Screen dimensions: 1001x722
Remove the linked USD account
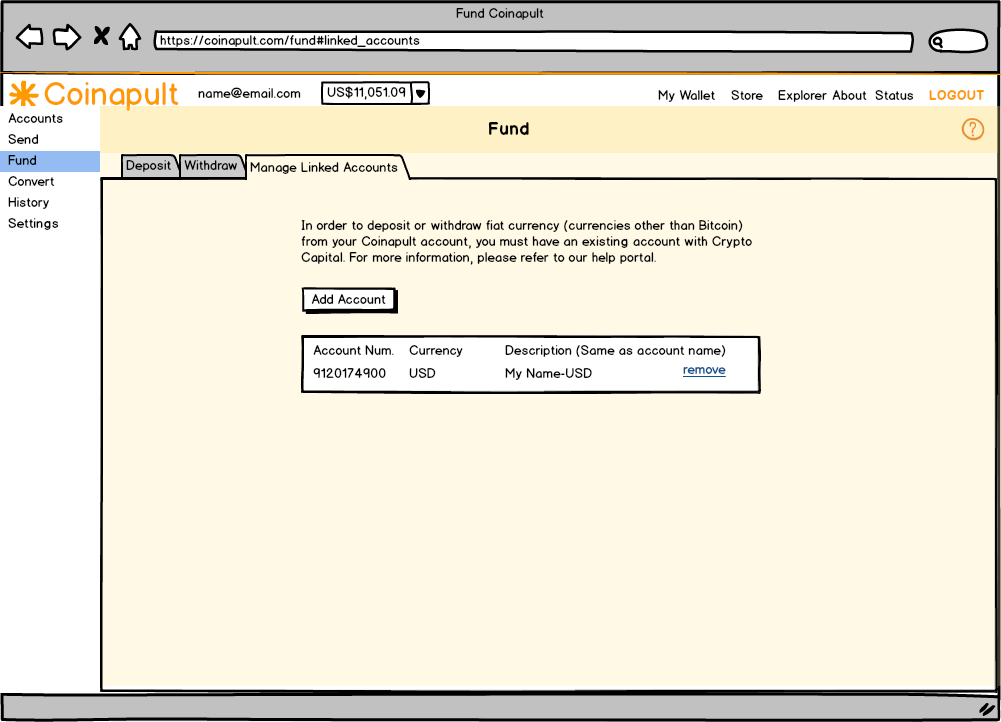pos(704,370)
